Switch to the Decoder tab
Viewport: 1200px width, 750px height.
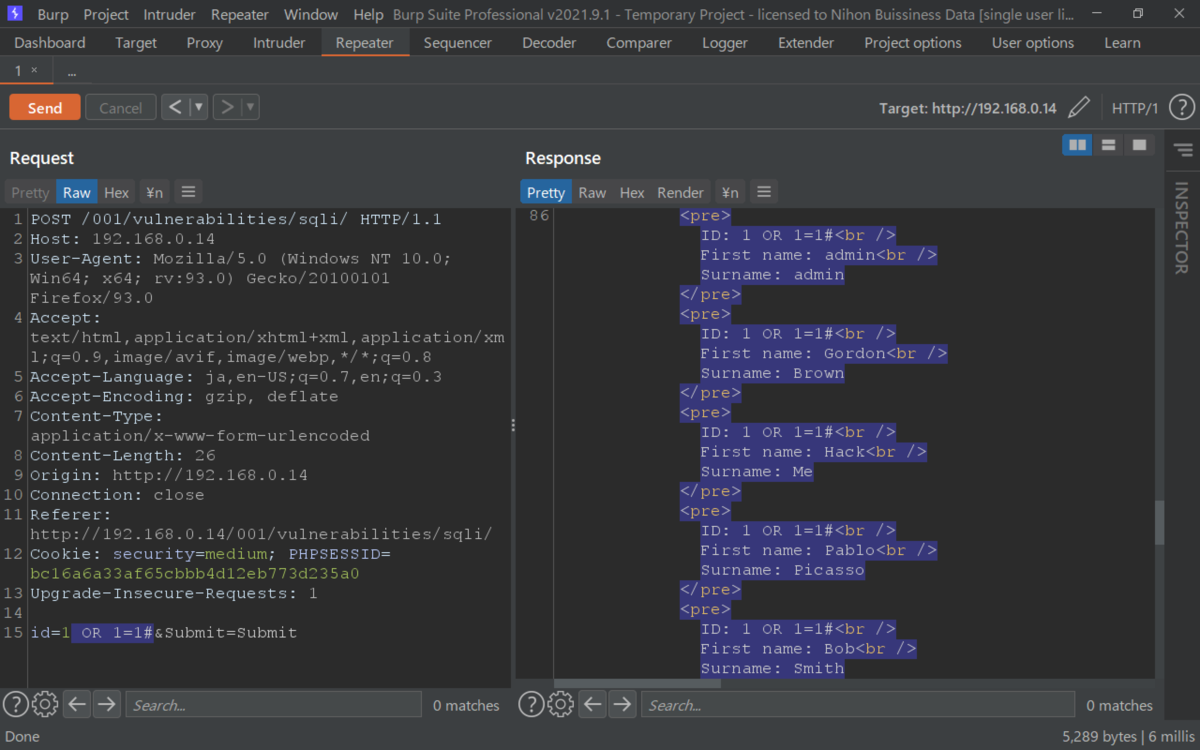(x=549, y=43)
